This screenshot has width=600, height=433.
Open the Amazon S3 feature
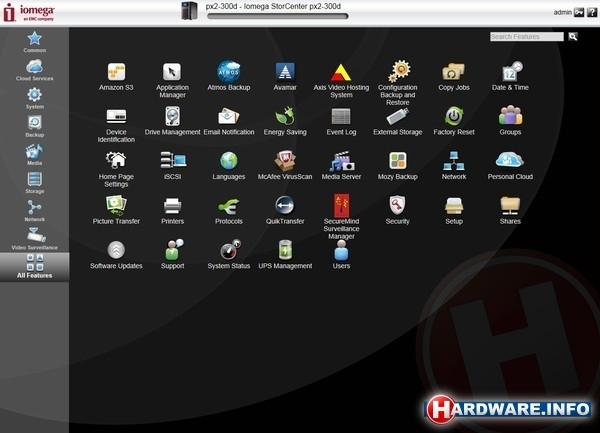pyautogui.click(x=116, y=77)
